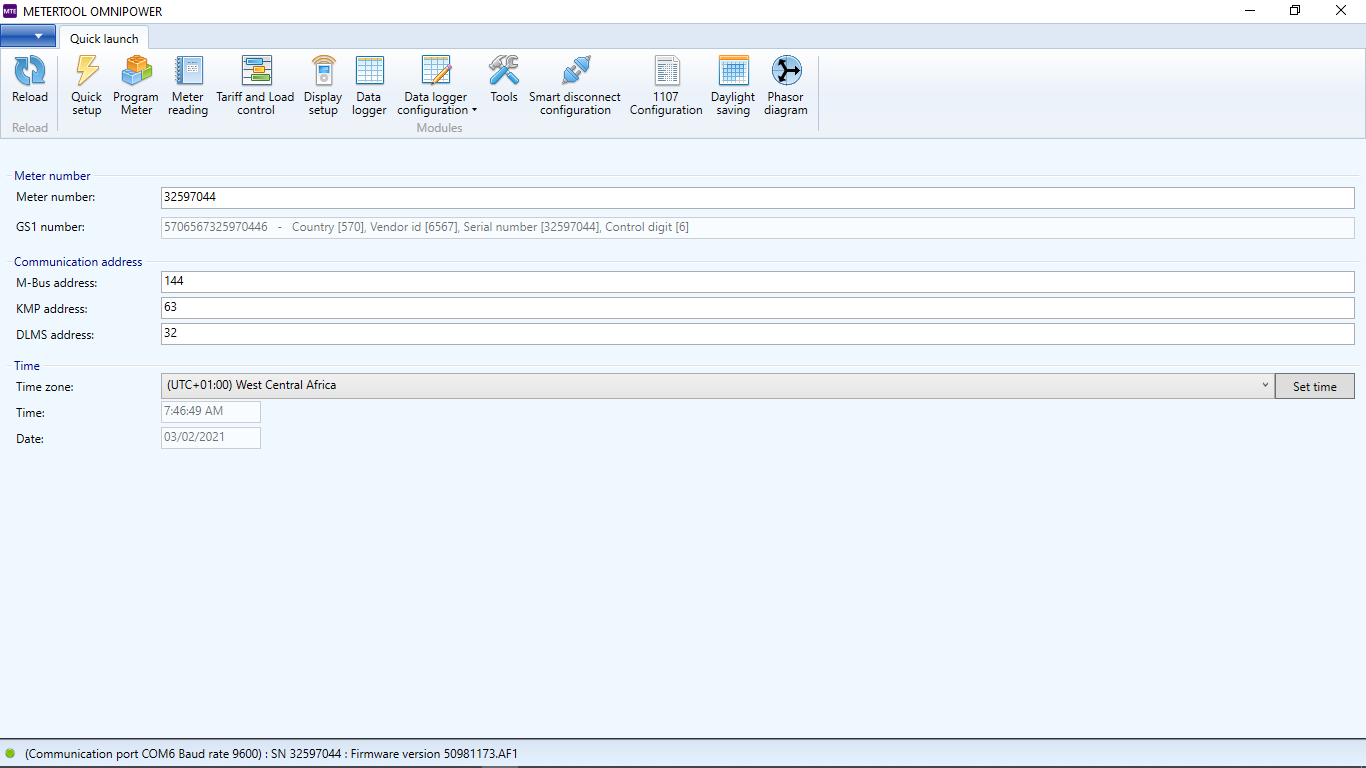Open Daylight saving module
This screenshot has height=768, width=1366.
click(733, 85)
